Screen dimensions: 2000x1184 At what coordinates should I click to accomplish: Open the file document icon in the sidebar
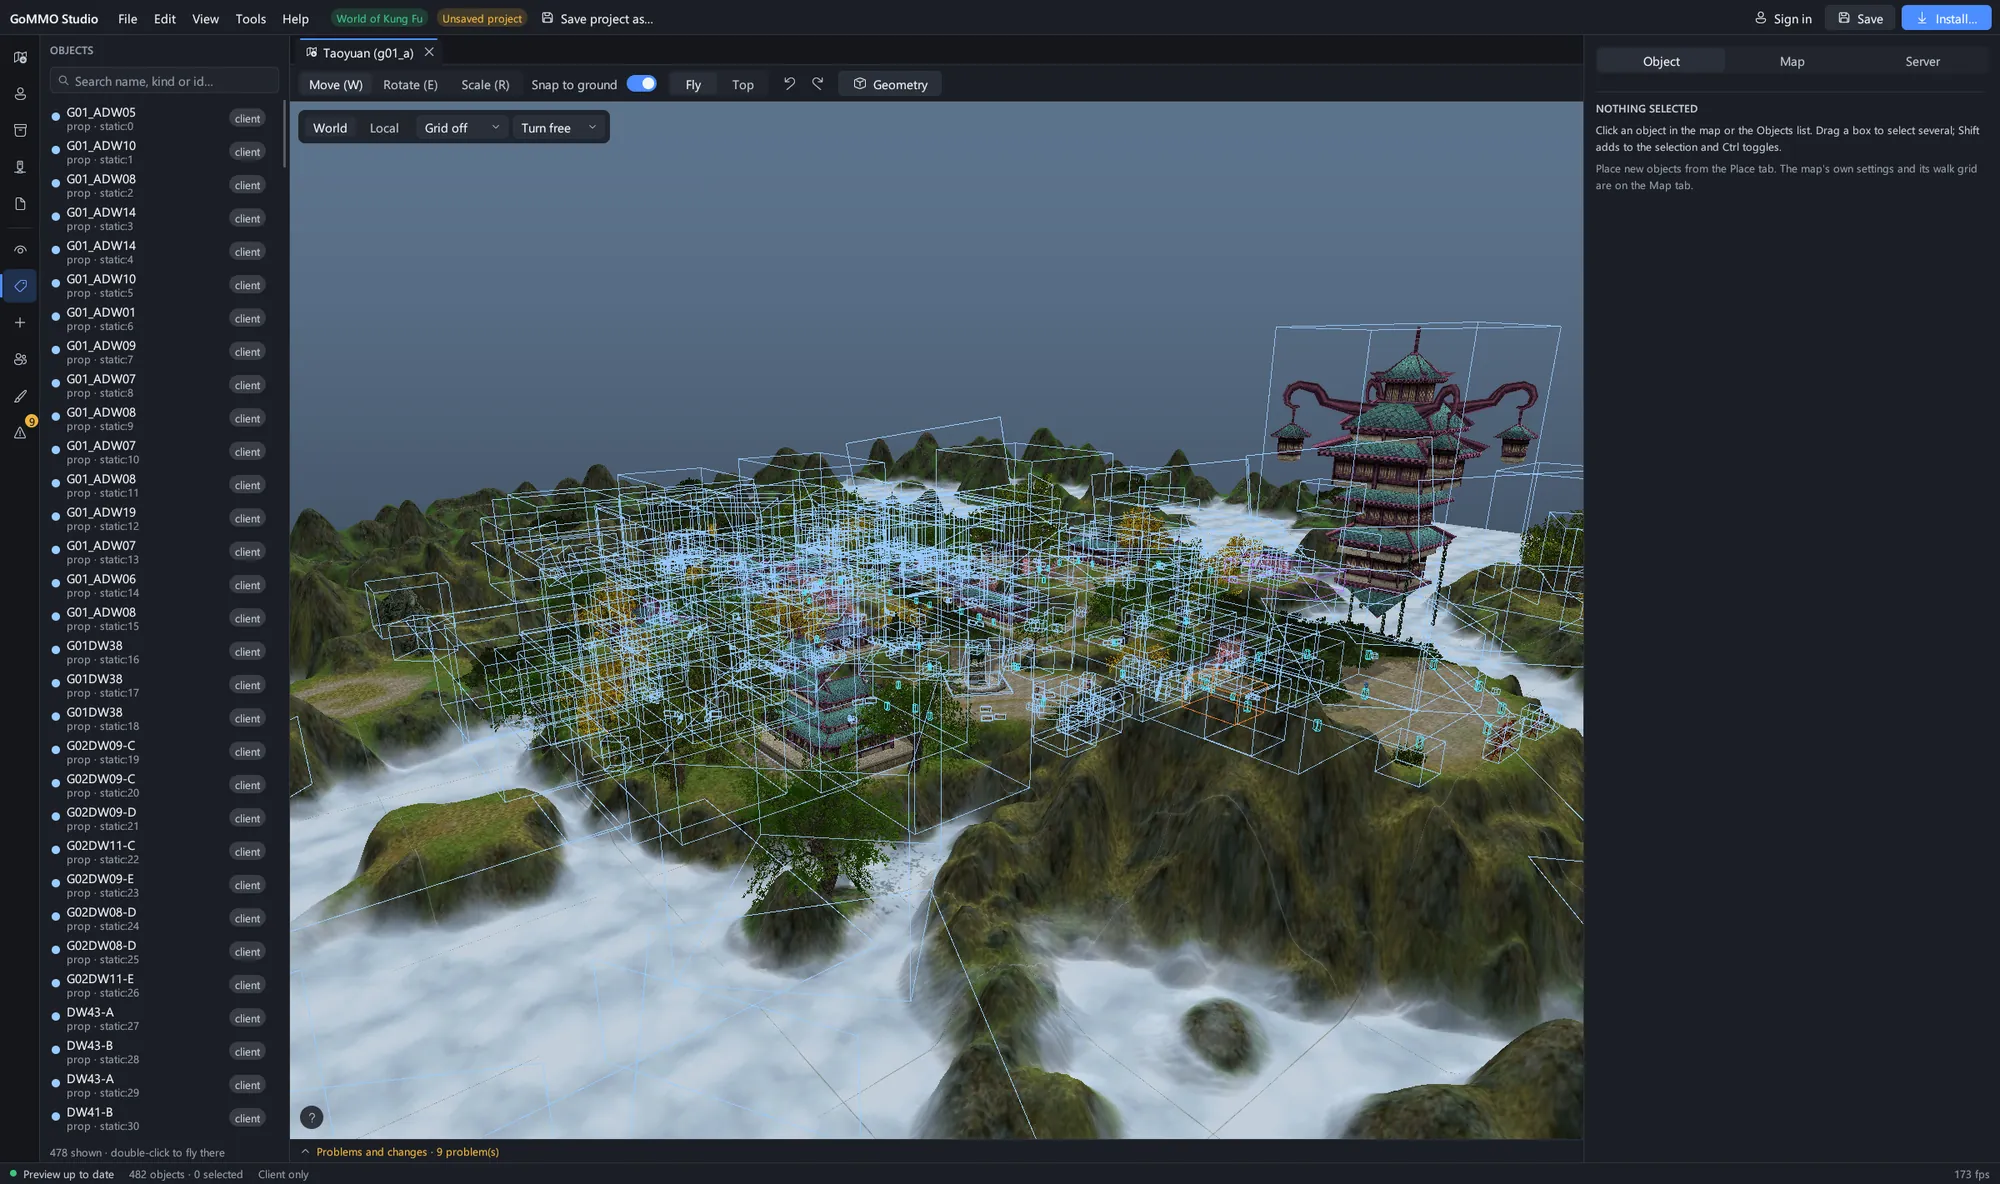click(x=20, y=204)
